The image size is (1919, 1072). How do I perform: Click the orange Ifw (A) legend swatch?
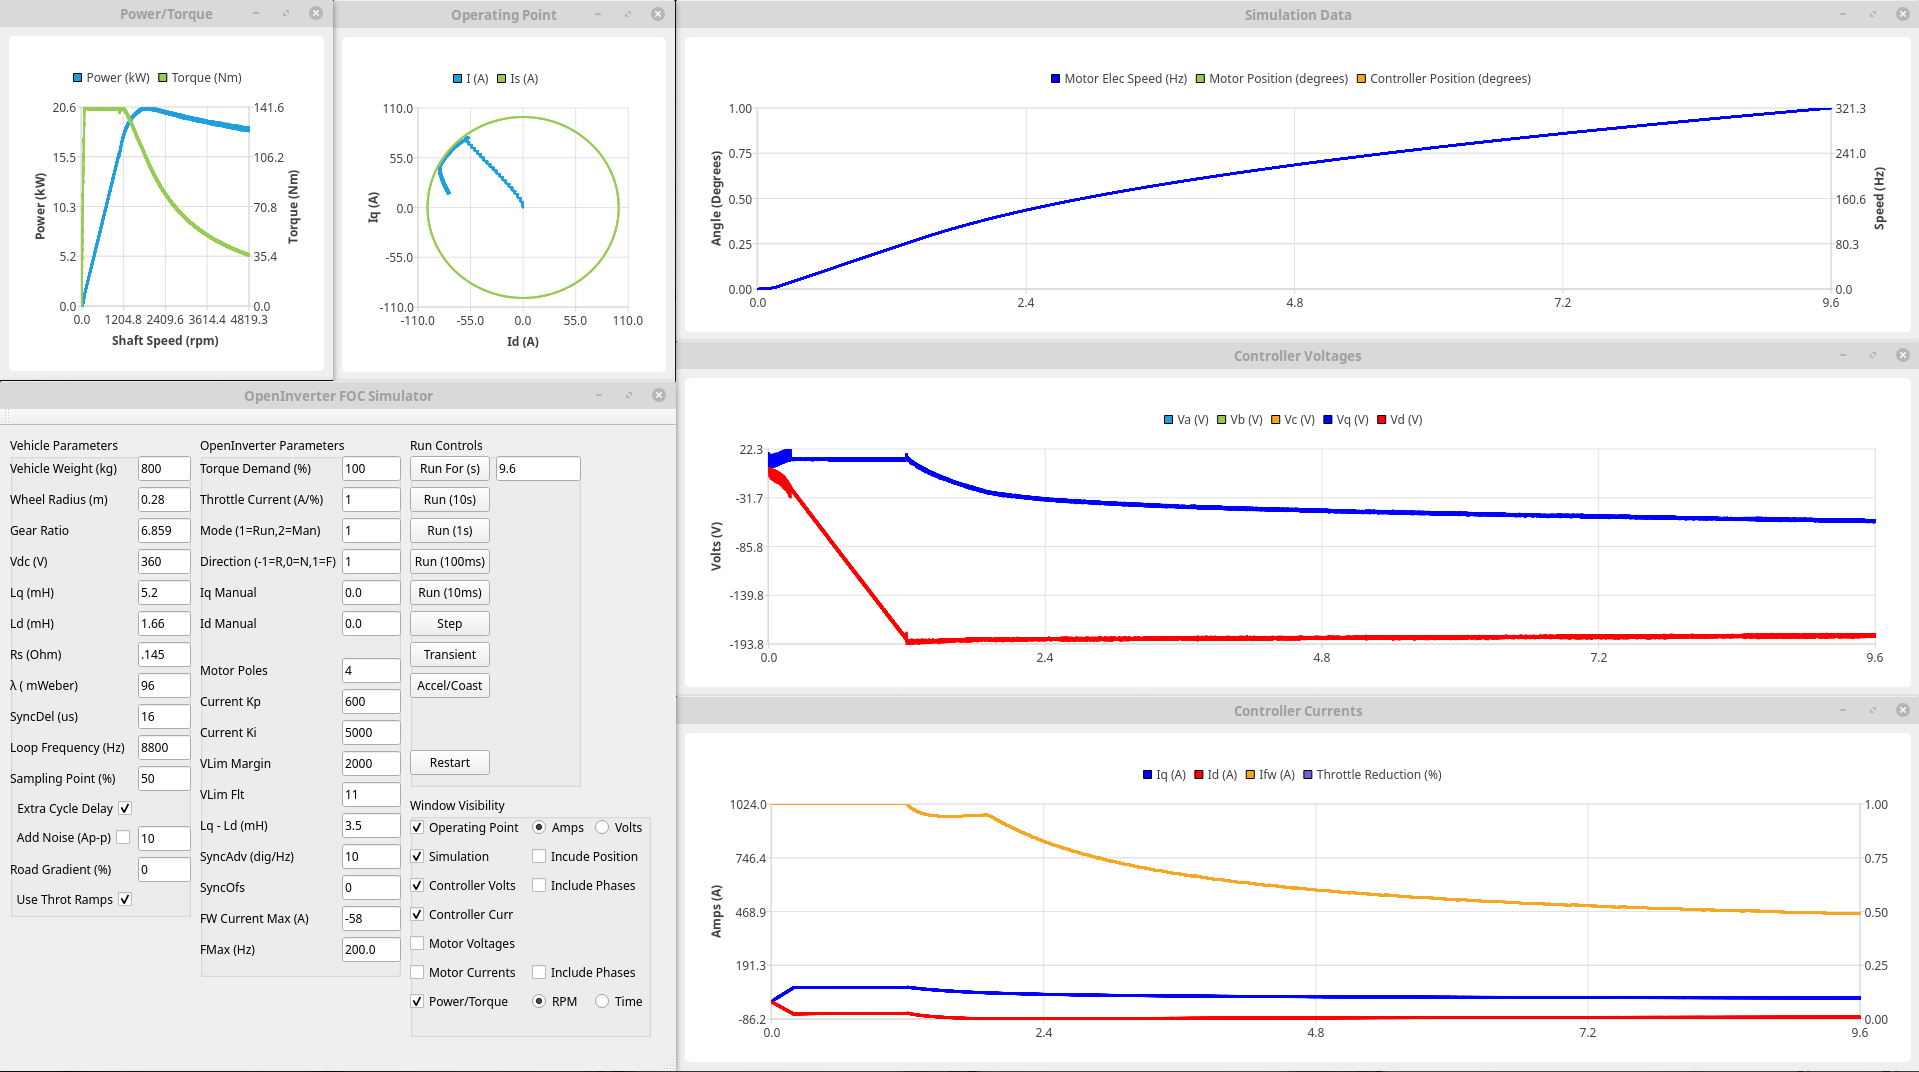pyautogui.click(x=1250, y=775)
